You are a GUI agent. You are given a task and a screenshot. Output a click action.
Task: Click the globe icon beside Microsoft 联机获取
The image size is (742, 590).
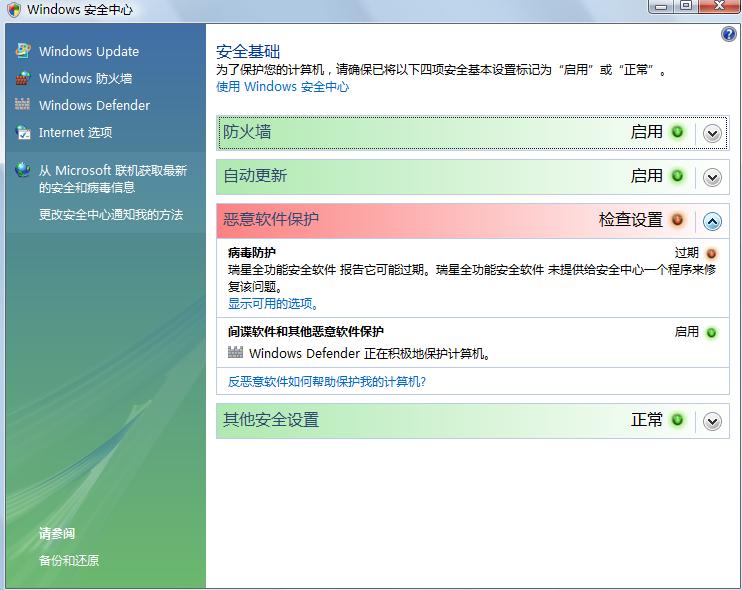(23, 170)
